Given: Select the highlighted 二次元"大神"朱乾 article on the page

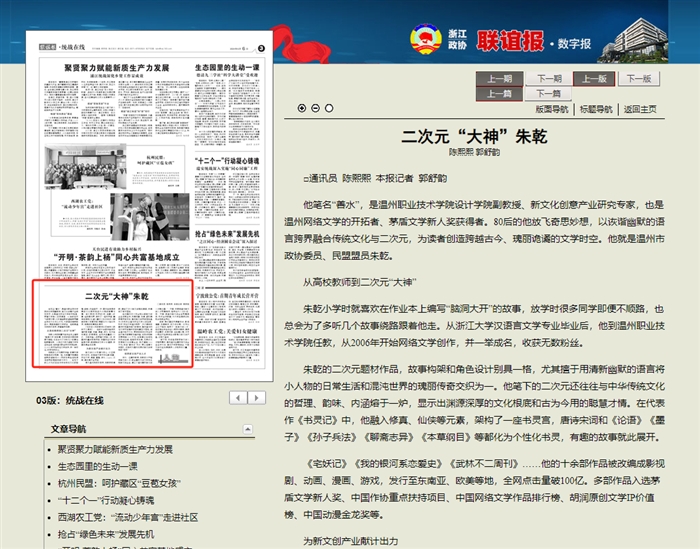Looking at the screenshot, I should point(112,324).
